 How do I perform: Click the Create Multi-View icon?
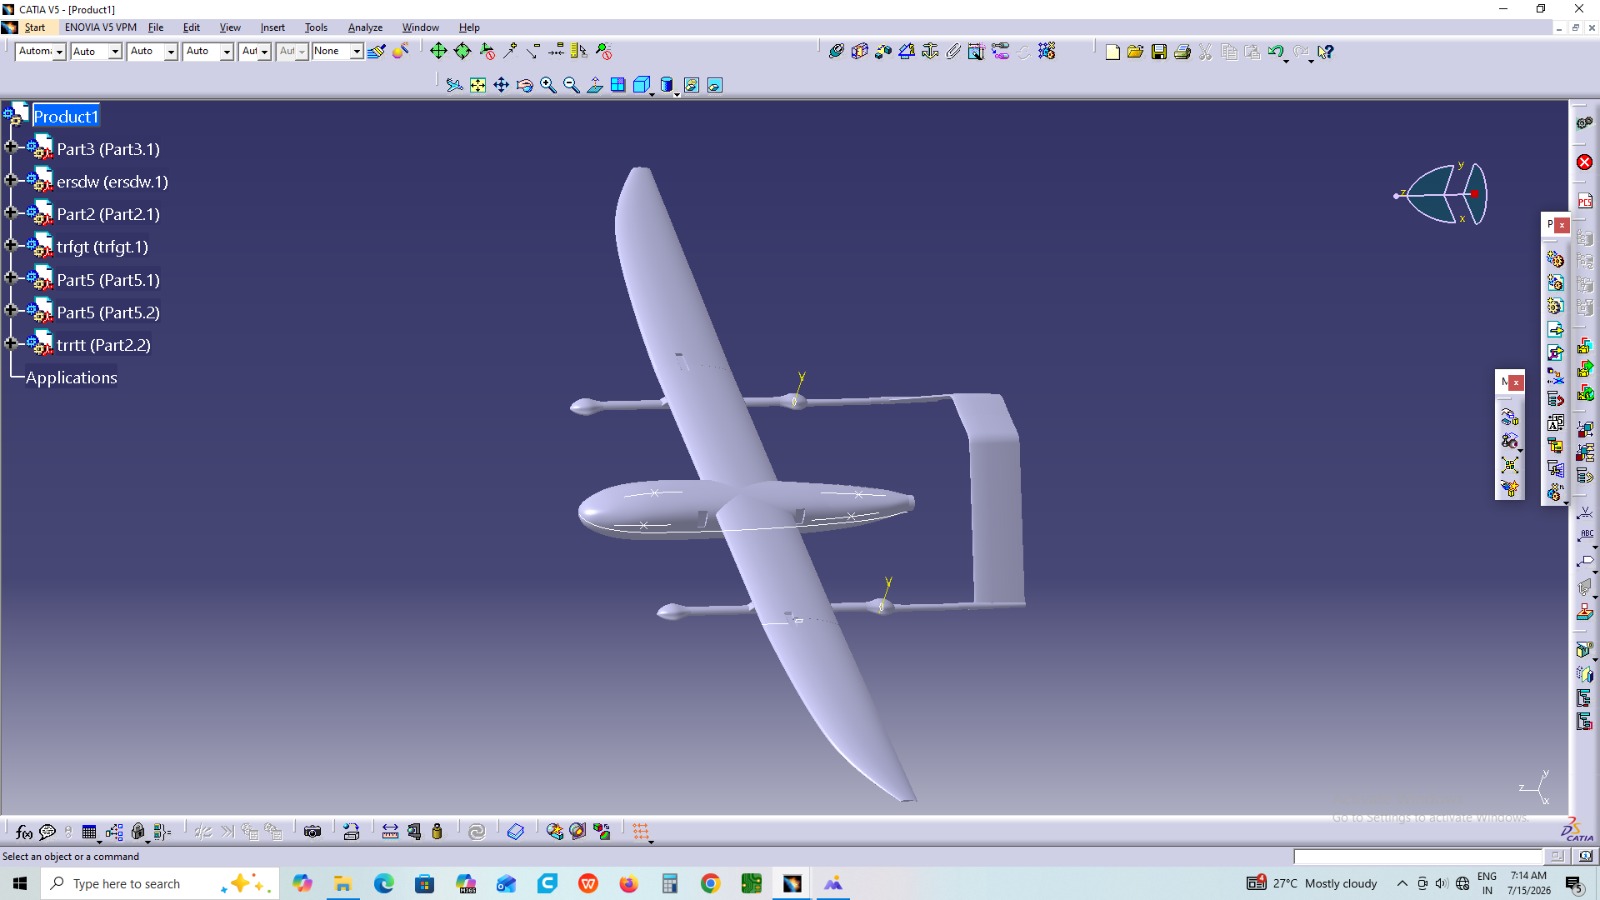click(618, 86)
